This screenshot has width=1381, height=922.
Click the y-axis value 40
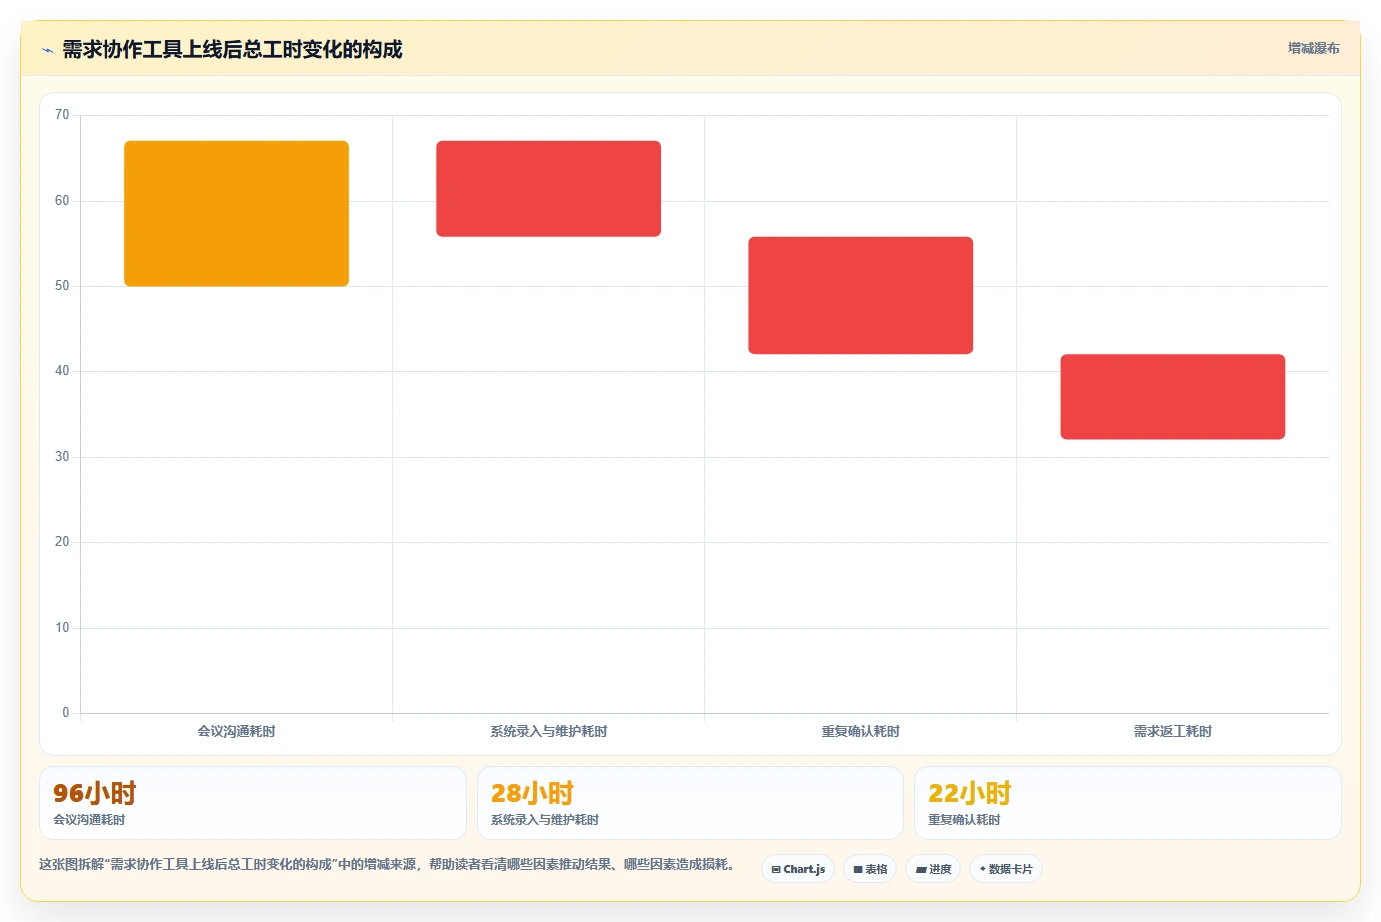(x=62, y=371)
